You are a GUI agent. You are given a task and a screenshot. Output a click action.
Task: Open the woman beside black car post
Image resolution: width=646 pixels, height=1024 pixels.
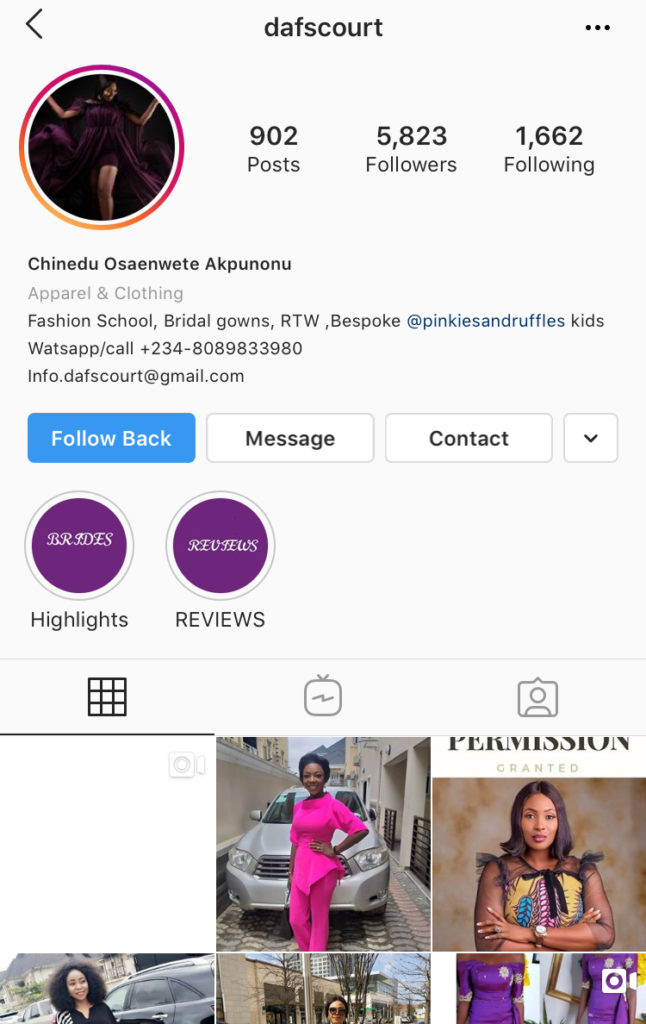pyautogui.click(x=107, y=988)
